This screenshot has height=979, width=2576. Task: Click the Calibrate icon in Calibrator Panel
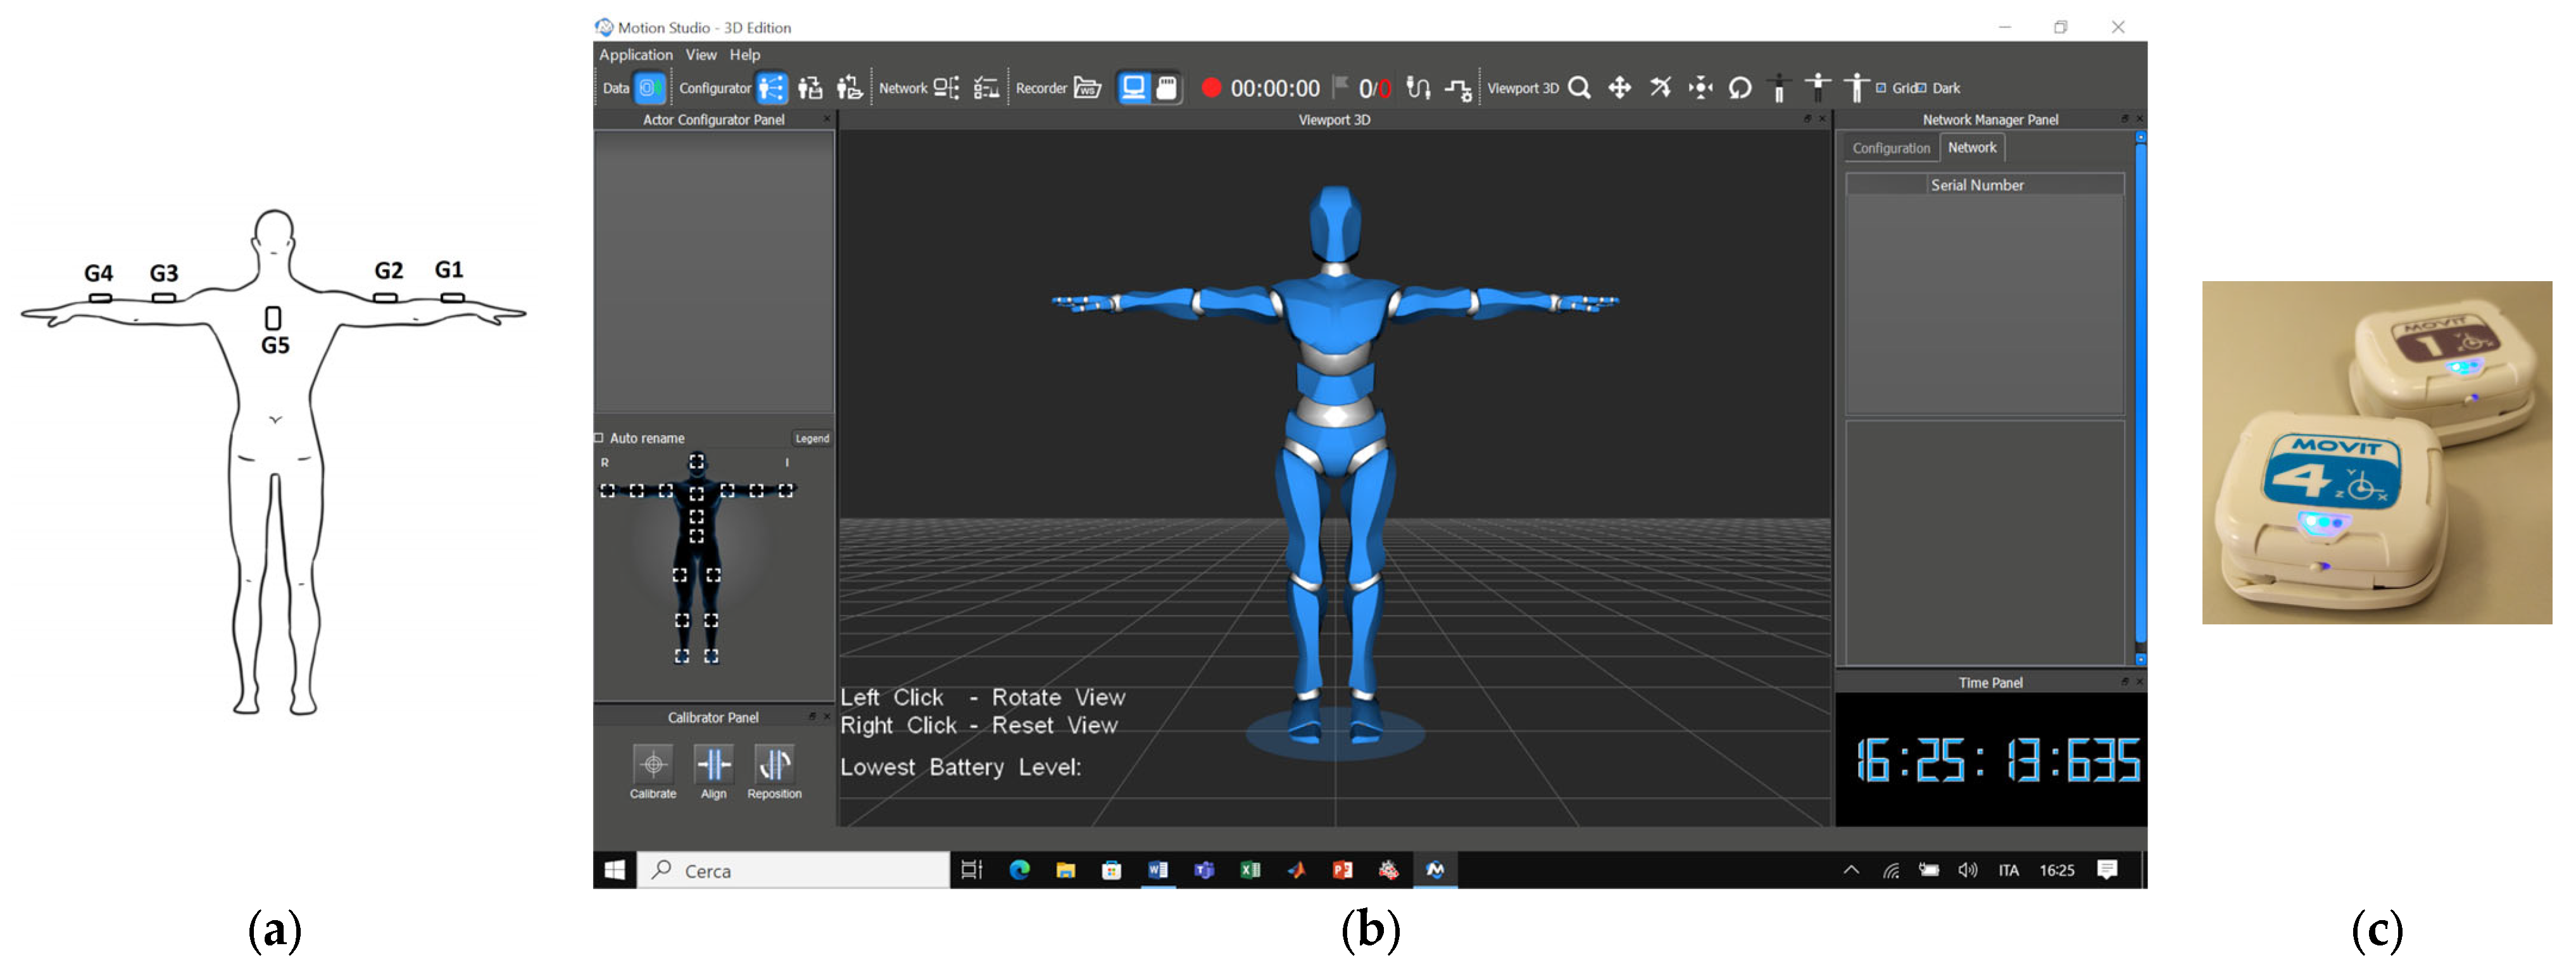click(x=653, y=765)
